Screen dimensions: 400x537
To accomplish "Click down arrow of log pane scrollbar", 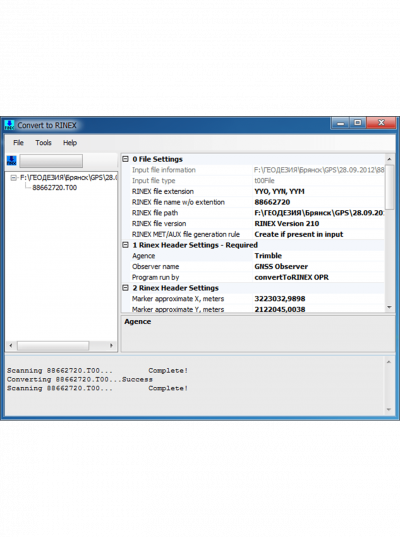I will click(x=389, y=409).
